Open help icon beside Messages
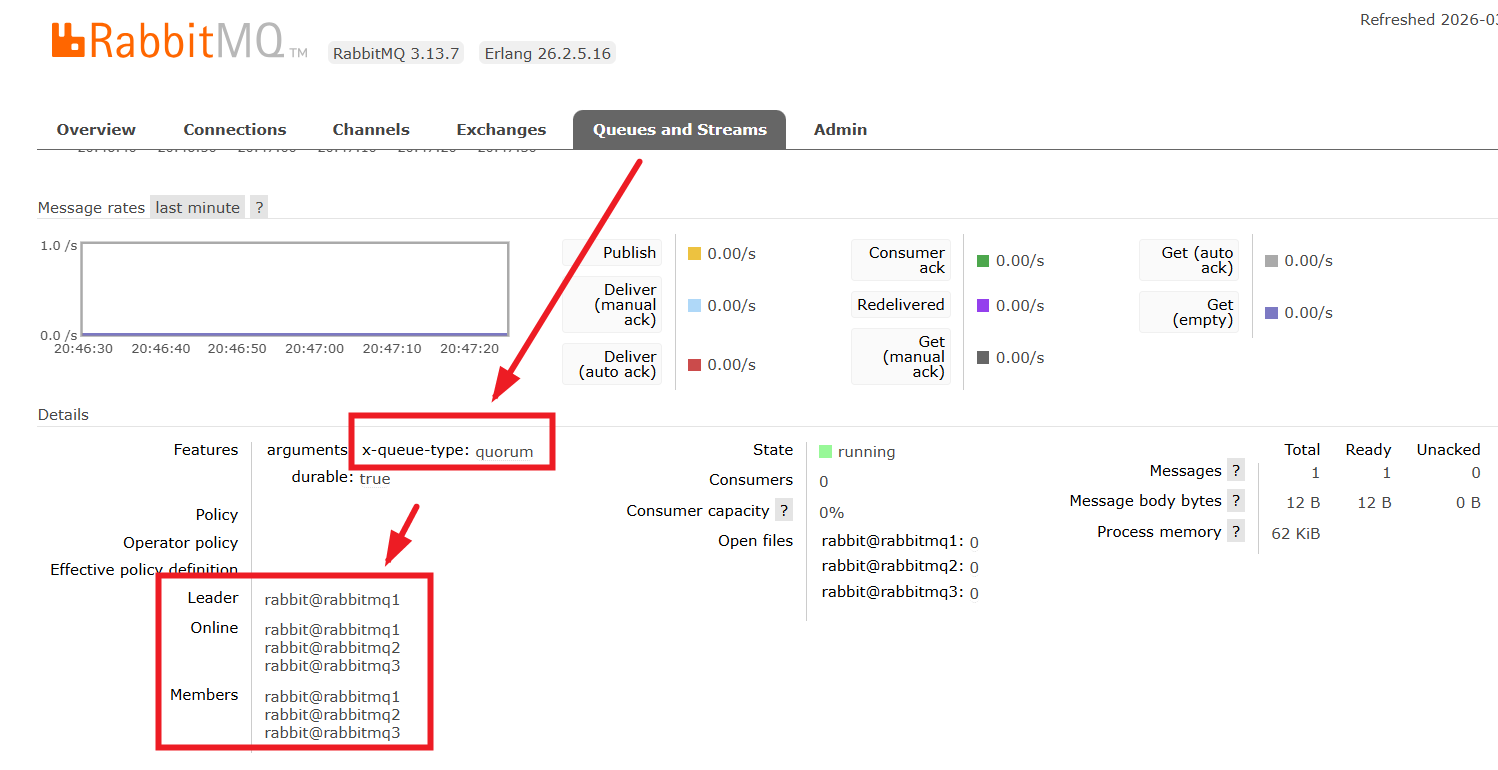Viewport: 1498px width, 770px height. click(1236, 471)
